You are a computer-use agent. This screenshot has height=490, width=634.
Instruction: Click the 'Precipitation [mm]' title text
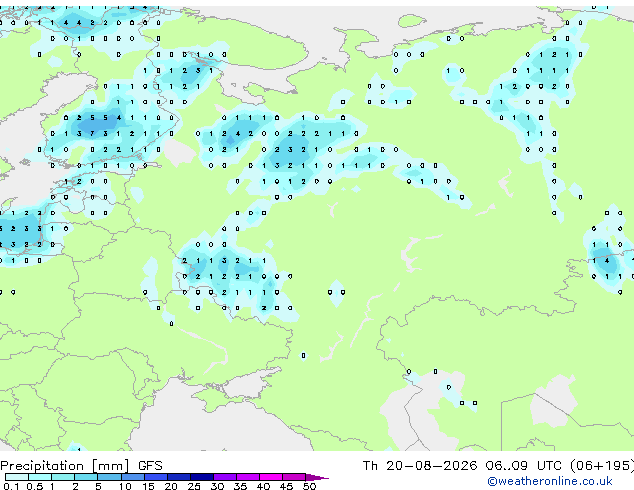[65, 466]
